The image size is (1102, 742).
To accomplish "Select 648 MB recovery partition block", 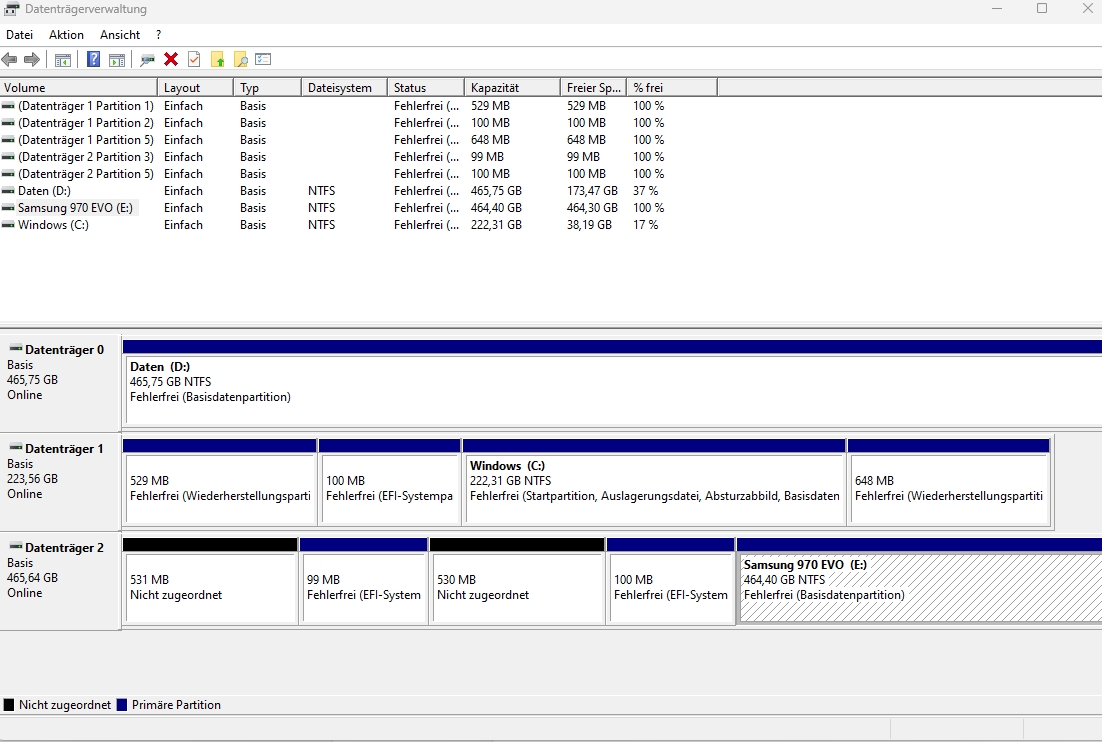I will [949, 481].
